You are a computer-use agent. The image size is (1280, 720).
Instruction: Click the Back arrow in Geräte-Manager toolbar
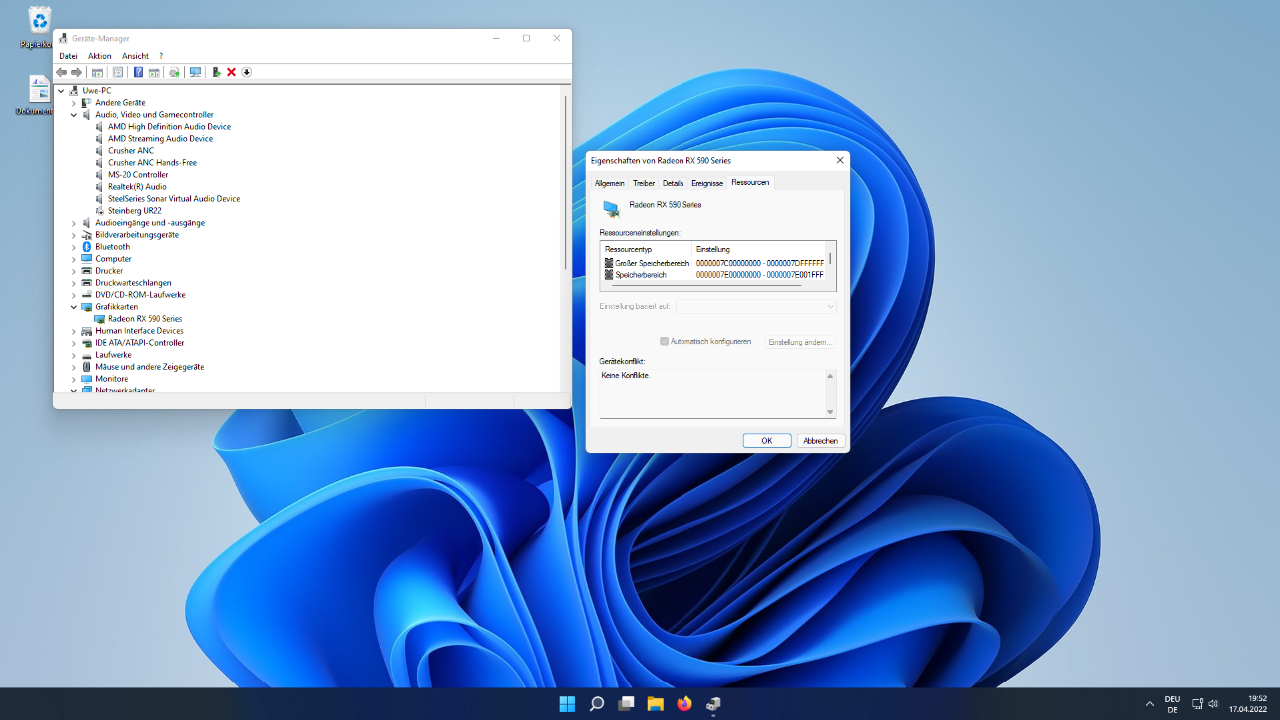62,72
